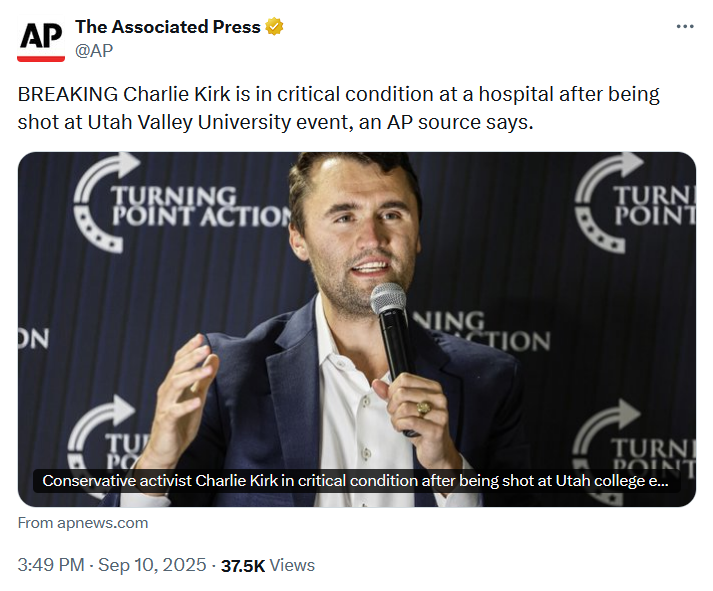Click the Sep 10, 2025 post date
The width and height of the screenshot is (713, 591).
coord(150,565)
